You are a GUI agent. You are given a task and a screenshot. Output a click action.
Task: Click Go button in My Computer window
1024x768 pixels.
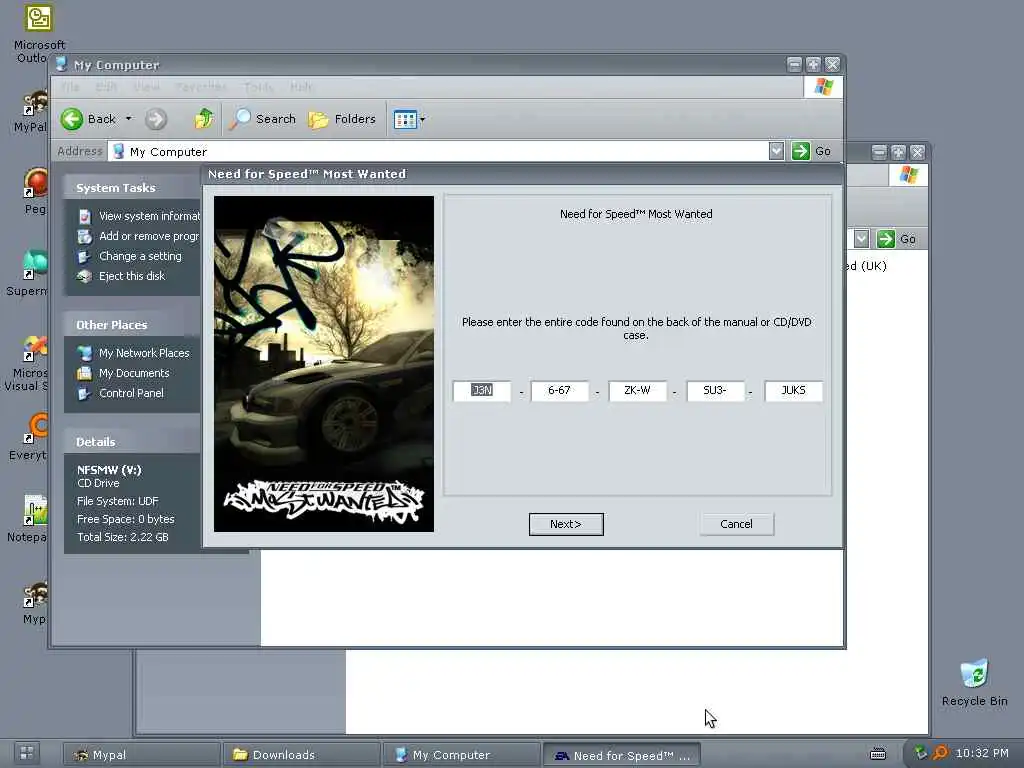coord(812,151)
